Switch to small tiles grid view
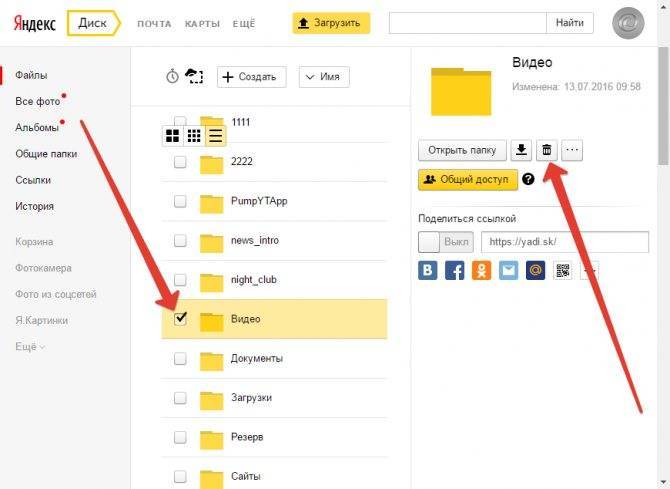 [194, 136]
